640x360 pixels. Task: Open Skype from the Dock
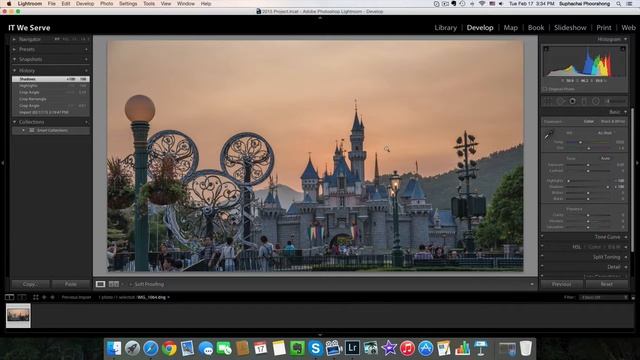(315, 348)
